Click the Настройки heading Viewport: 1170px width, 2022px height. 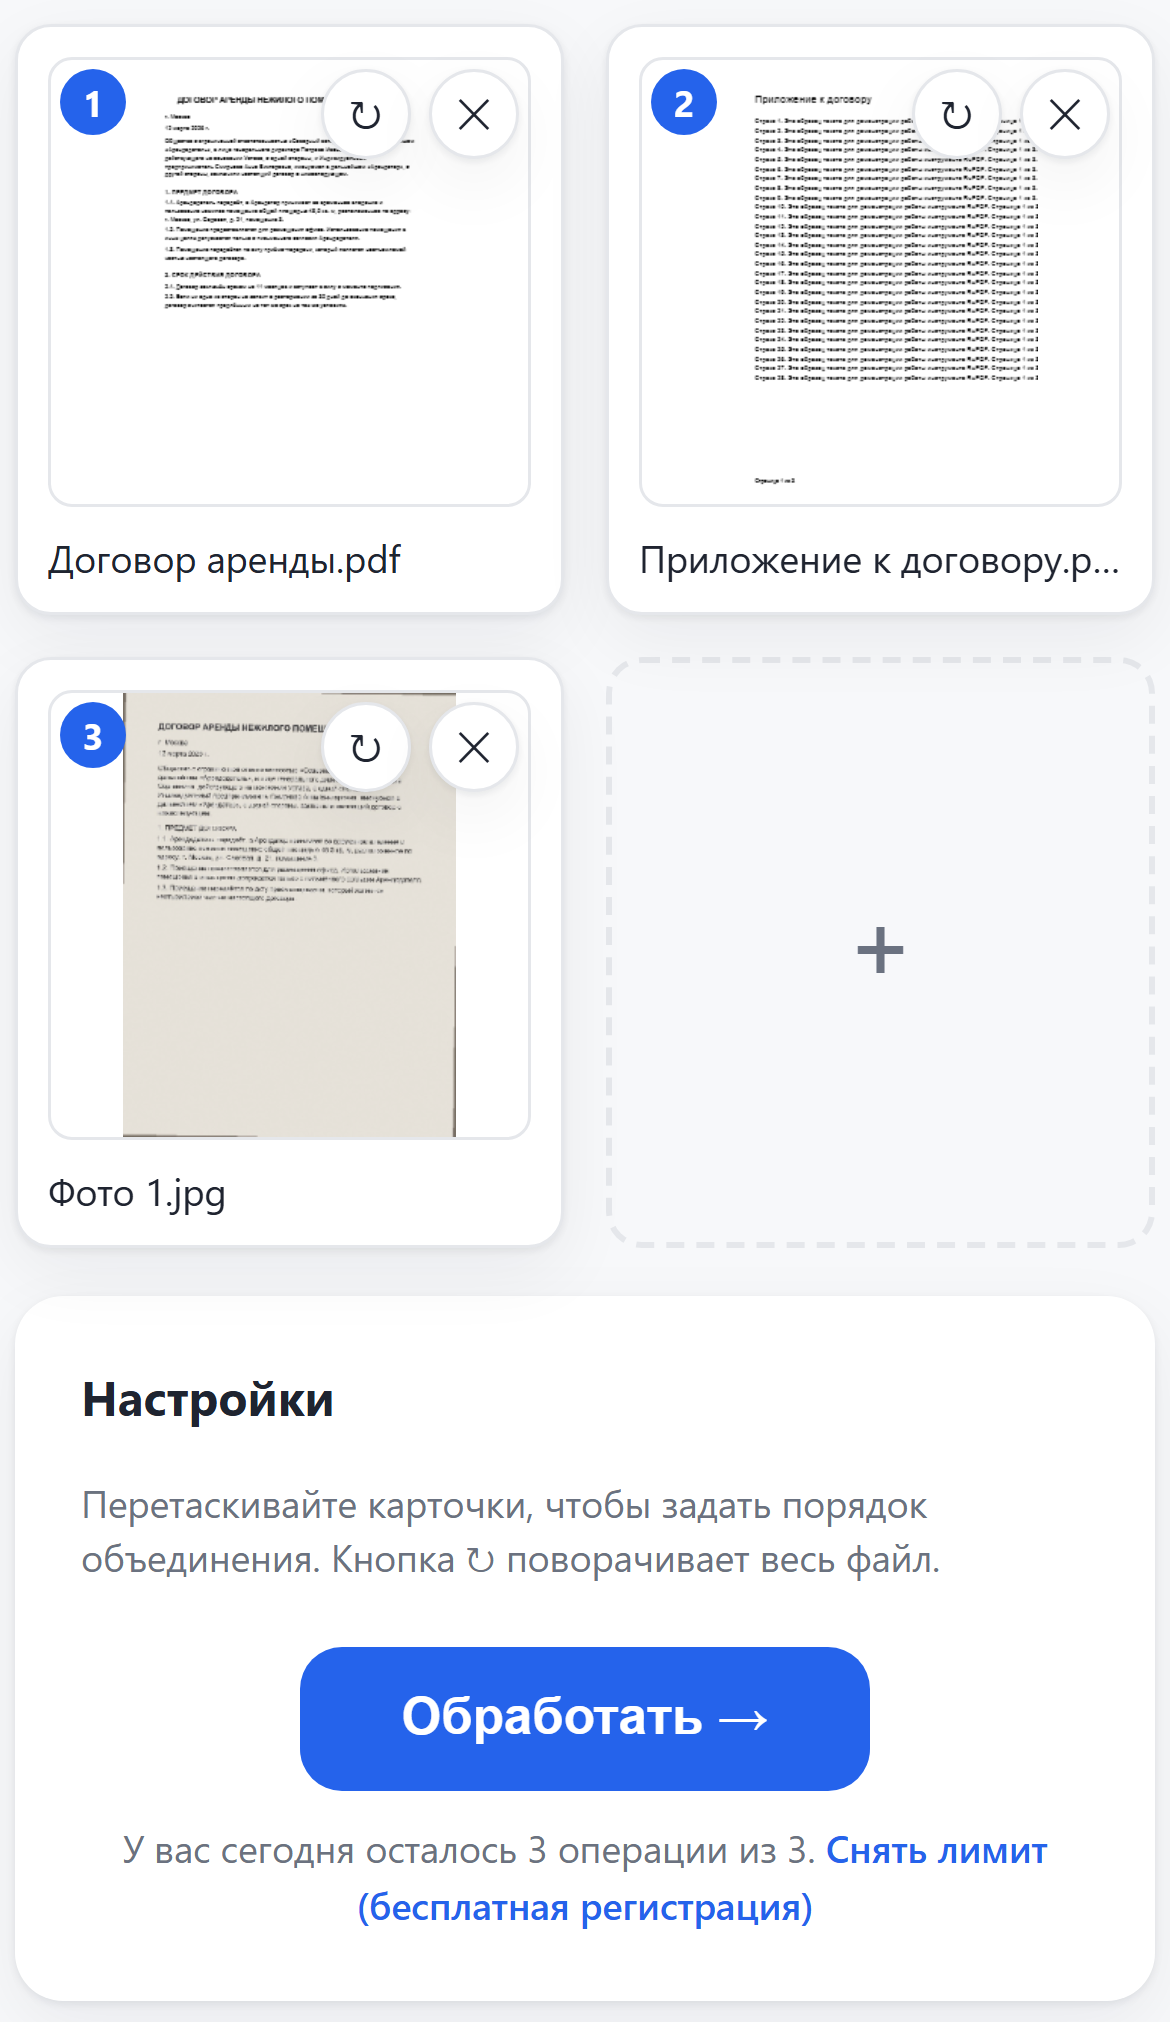208,1399
